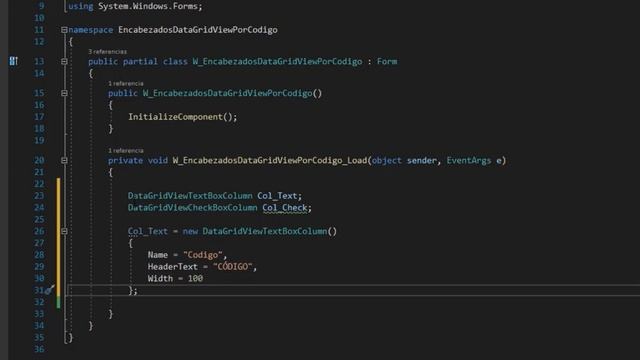640x360 pixels.
Task: Click the Col_Text declaration on line 23
Action: [277, 196]
